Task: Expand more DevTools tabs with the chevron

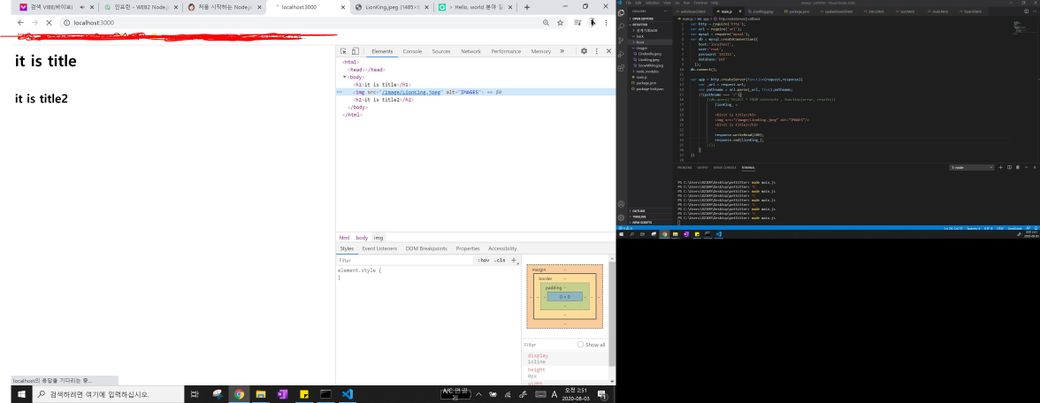Action: pyautogui.click(x=562, y=51)
